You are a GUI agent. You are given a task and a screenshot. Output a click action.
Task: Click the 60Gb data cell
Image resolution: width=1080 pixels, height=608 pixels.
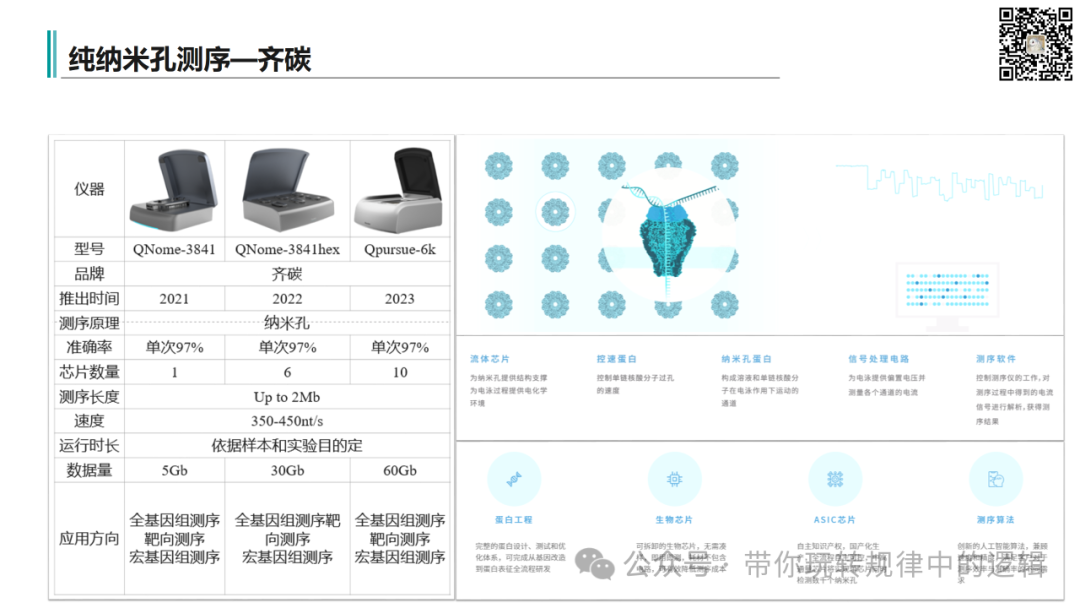coord(399,471)
